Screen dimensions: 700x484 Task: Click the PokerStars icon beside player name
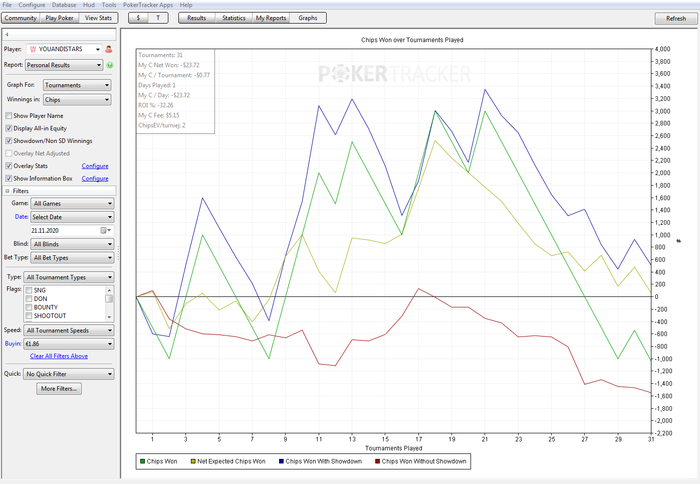point(32,48)
